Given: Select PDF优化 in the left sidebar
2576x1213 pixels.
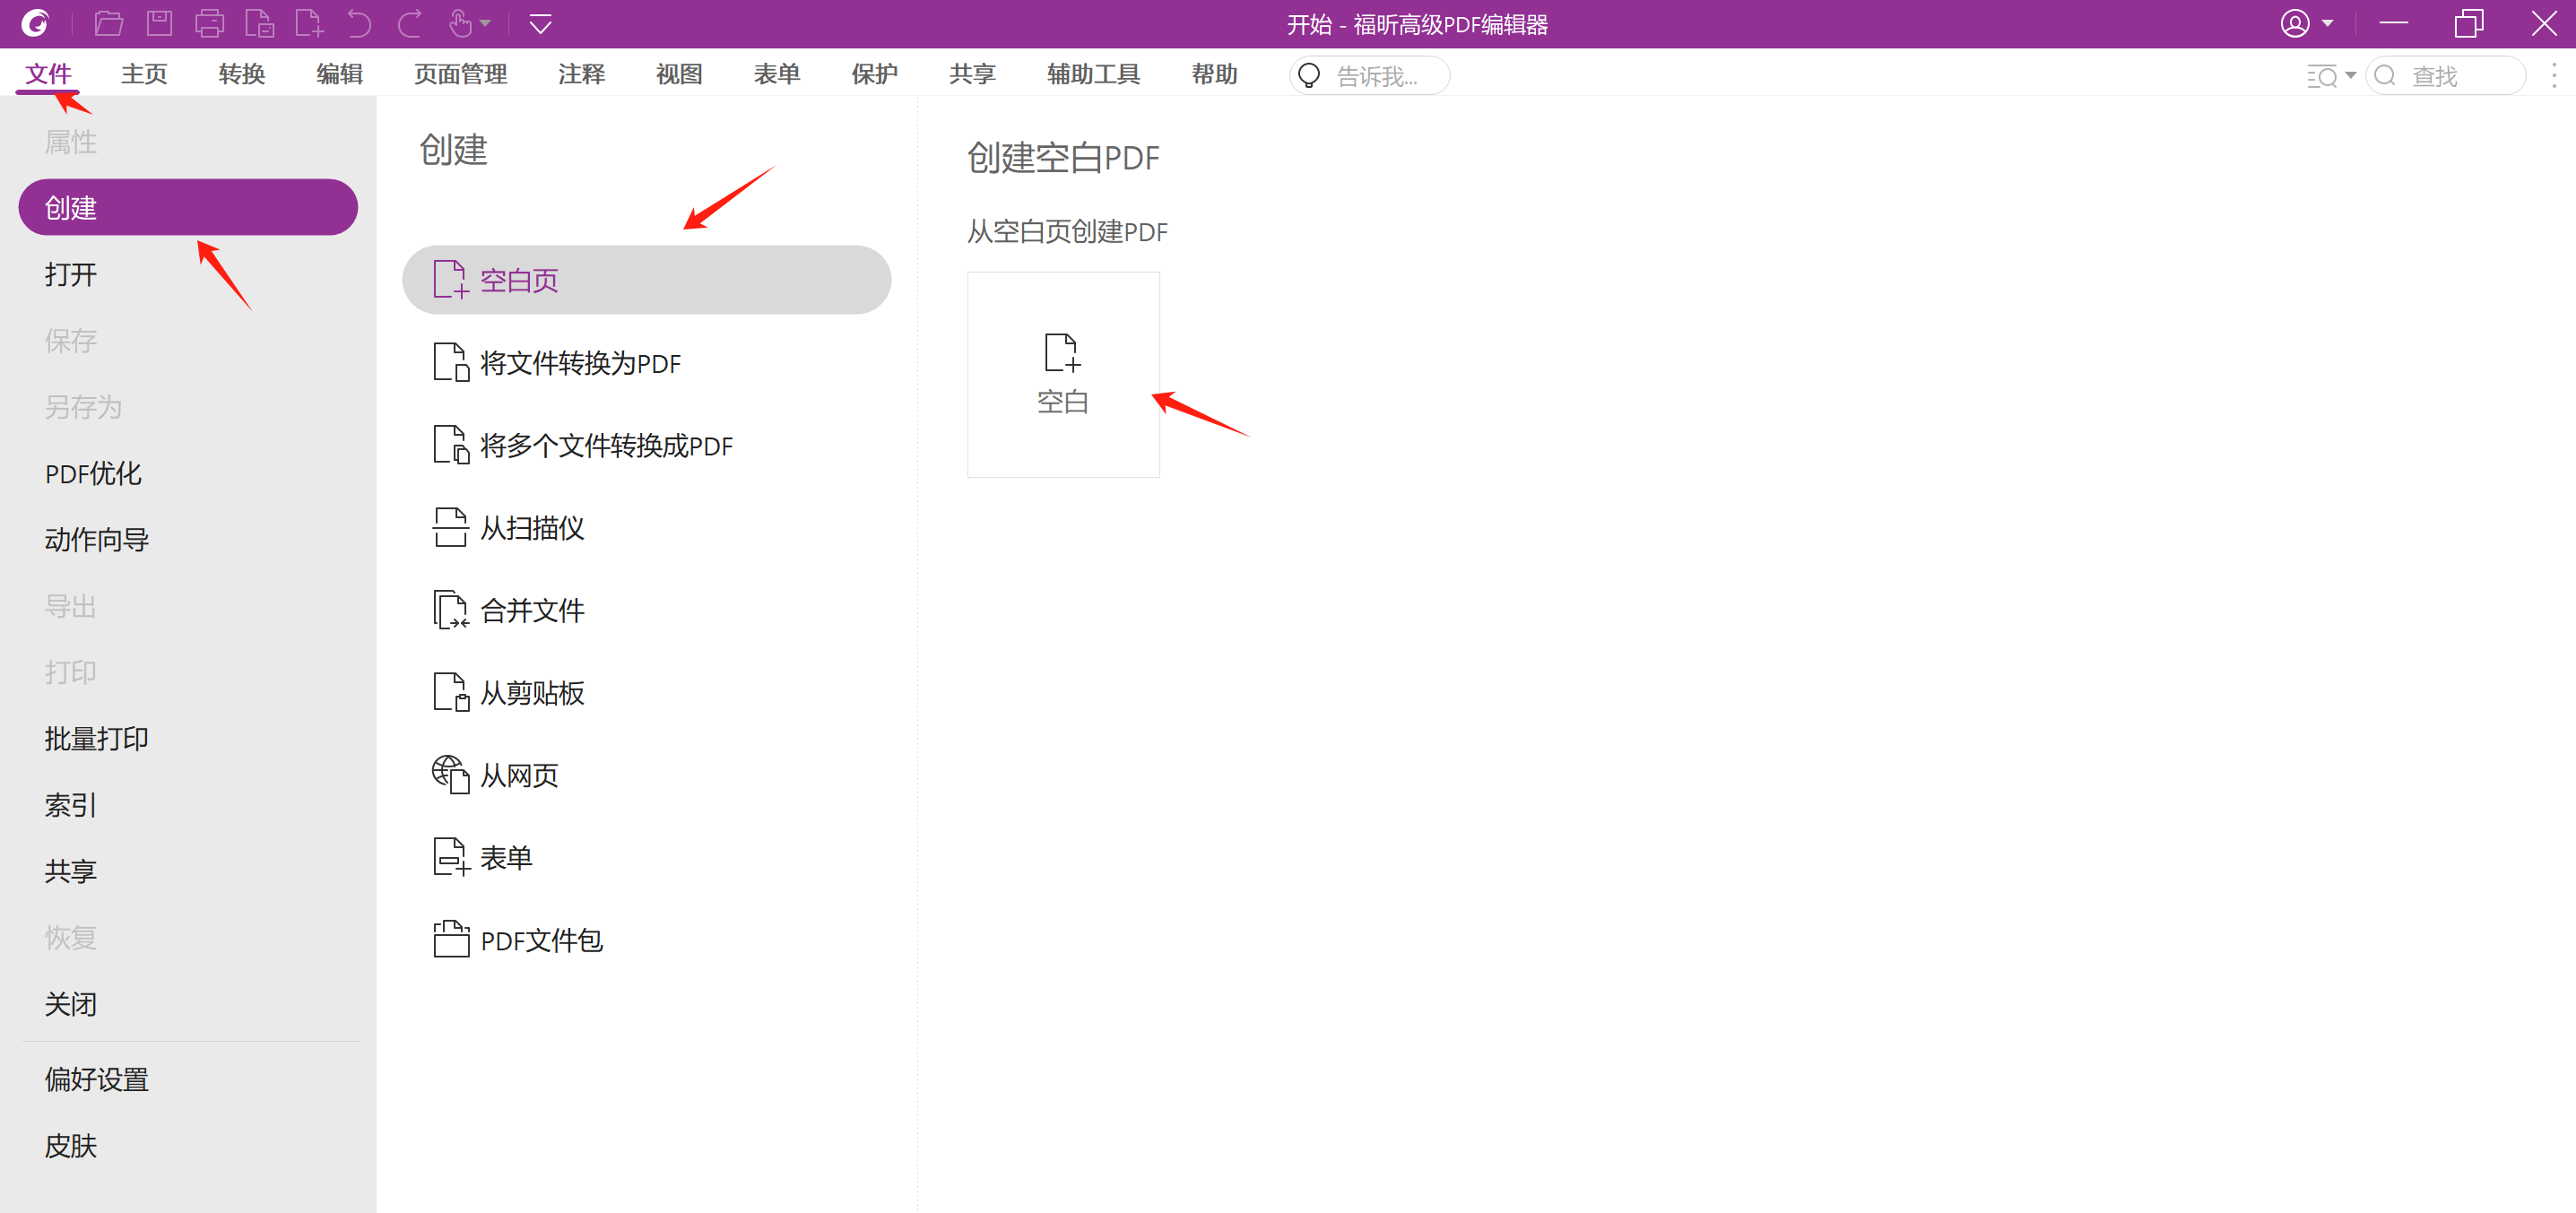Looking at the screenshot, I should pyautogui.click(x=93, y=473).
